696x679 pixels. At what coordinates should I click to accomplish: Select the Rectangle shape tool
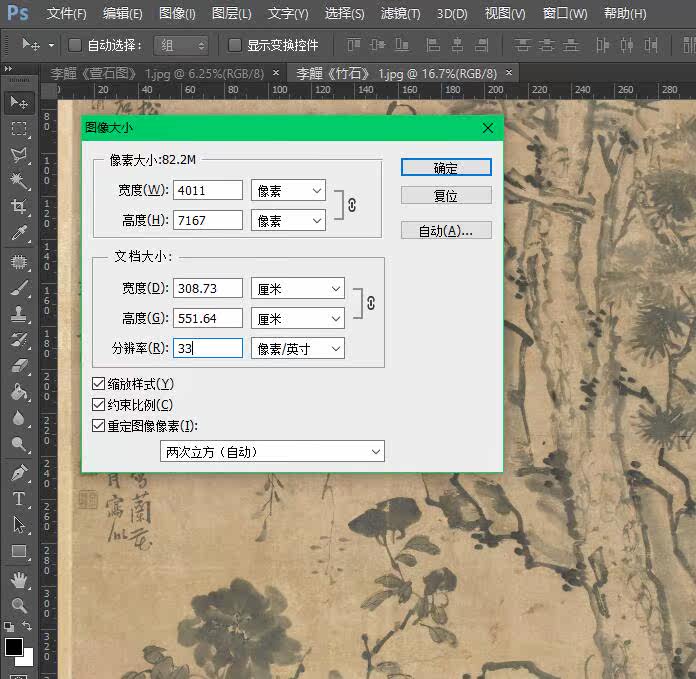pos(19,551)
